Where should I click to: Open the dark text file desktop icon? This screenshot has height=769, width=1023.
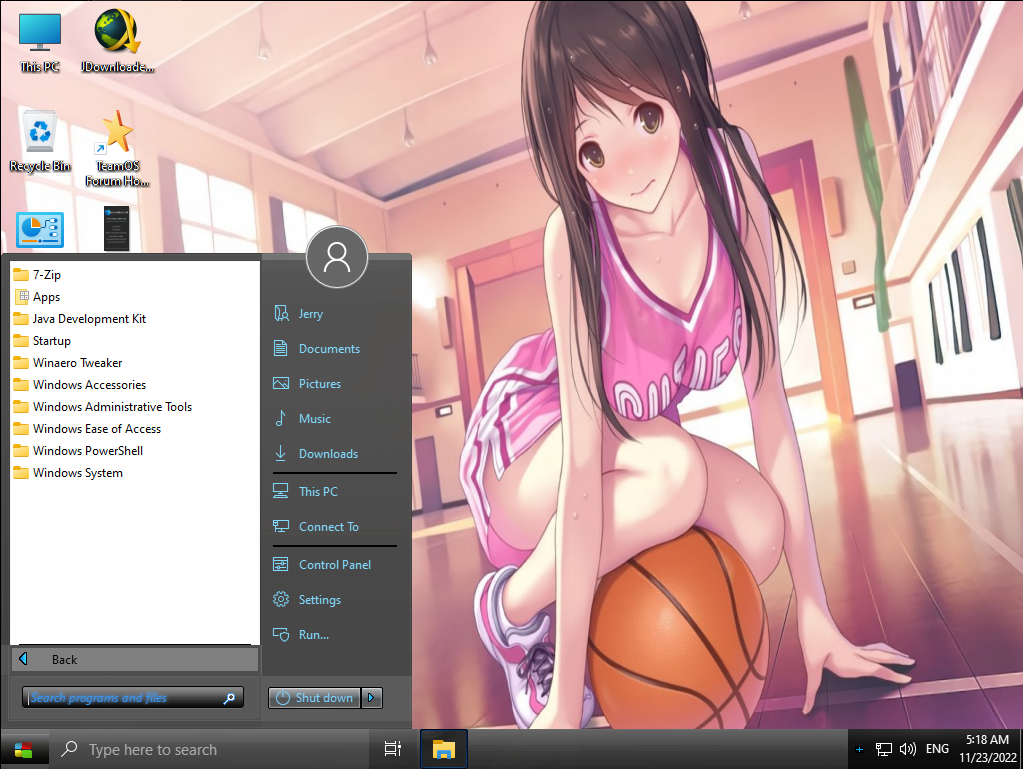pos(117,228)
